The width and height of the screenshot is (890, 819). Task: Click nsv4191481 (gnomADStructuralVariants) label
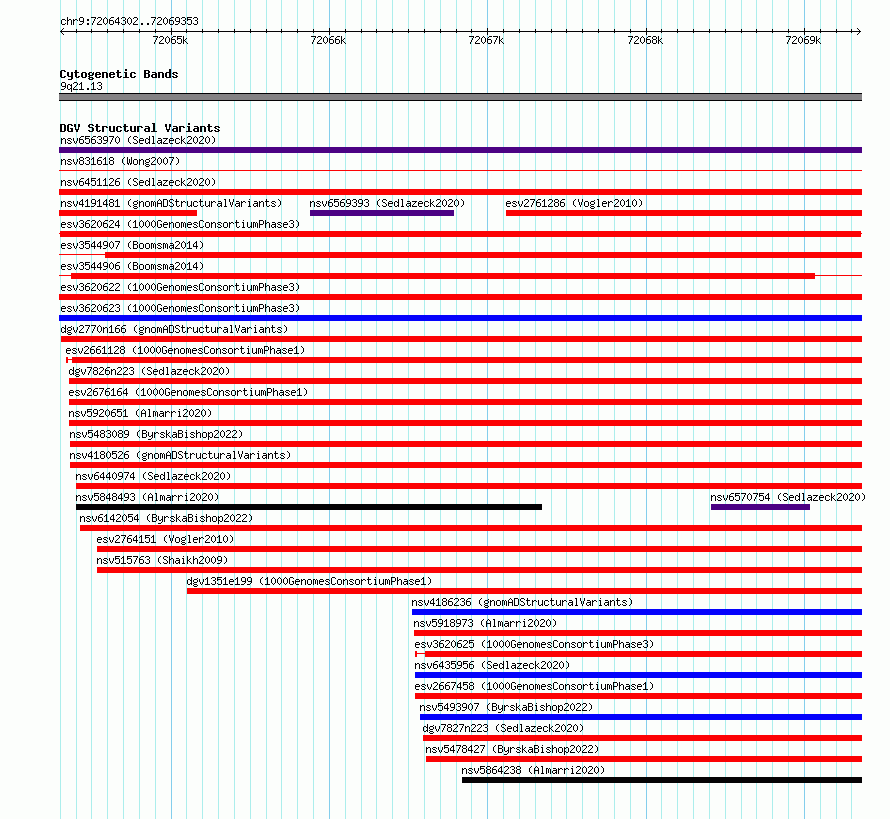(x=171, y=203)
